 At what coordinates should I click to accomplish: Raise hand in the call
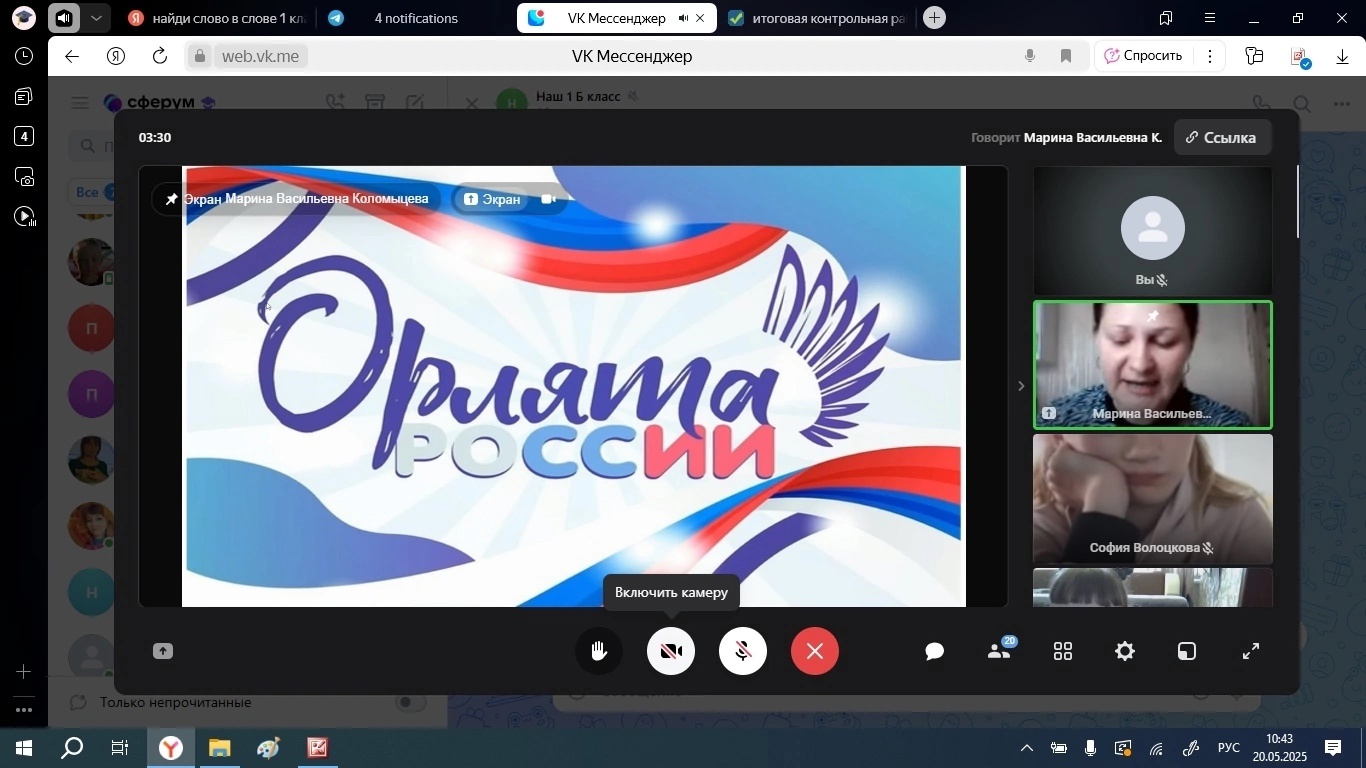599,651
